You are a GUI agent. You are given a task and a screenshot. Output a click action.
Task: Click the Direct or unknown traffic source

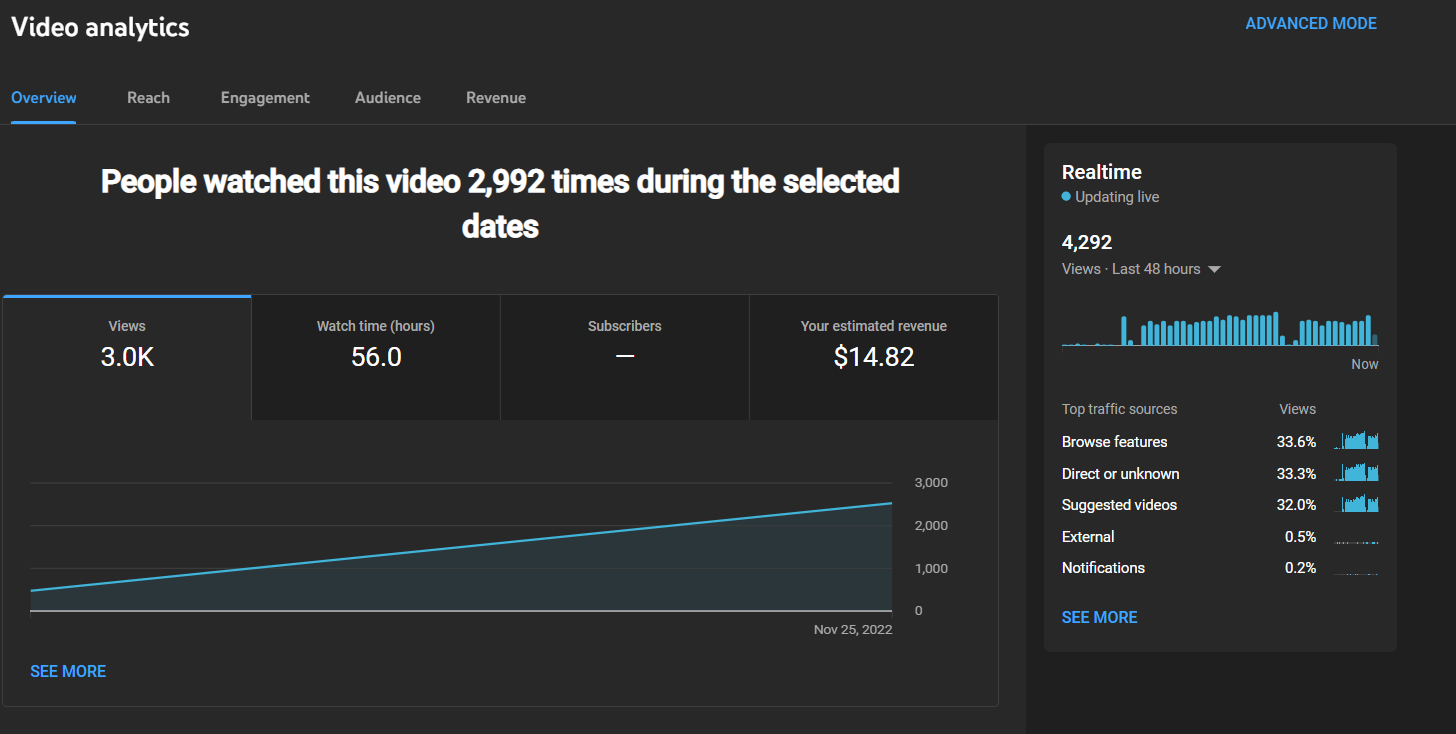pyautogui.click(x=1120, y=474)
